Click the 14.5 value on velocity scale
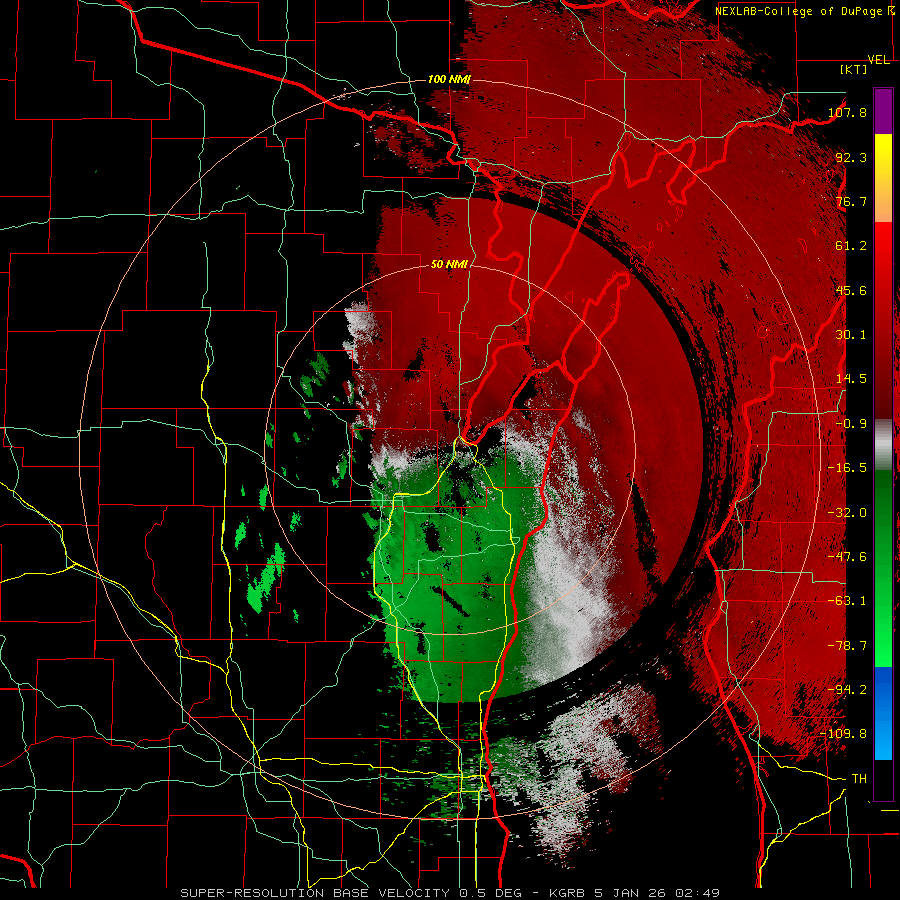 coord(851,379)
